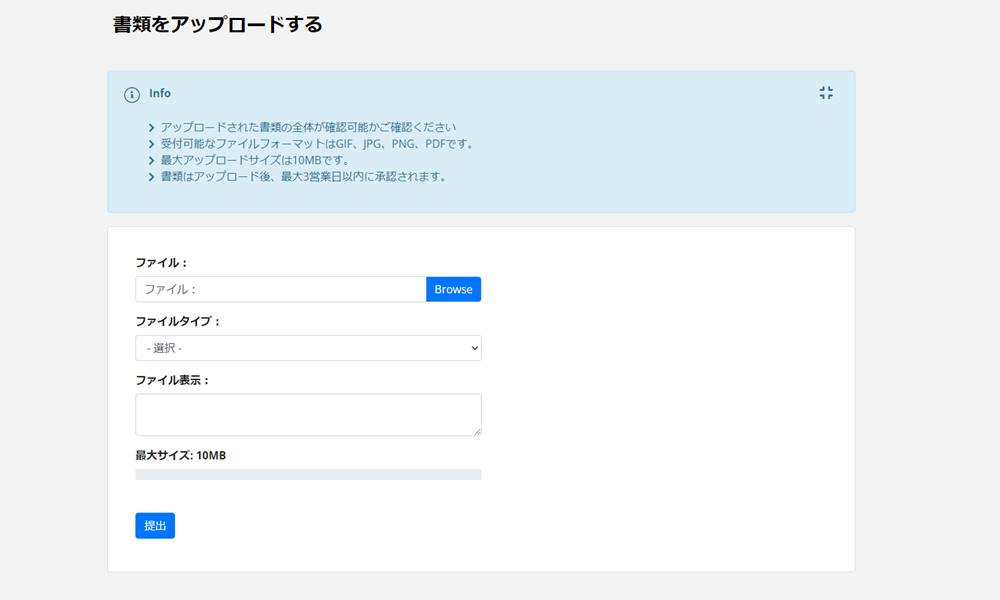The width and height of the screenshot is (1000, 600).
Task: Expand the file type combo box
Action: pyautogui.click(x=307, y=348)
